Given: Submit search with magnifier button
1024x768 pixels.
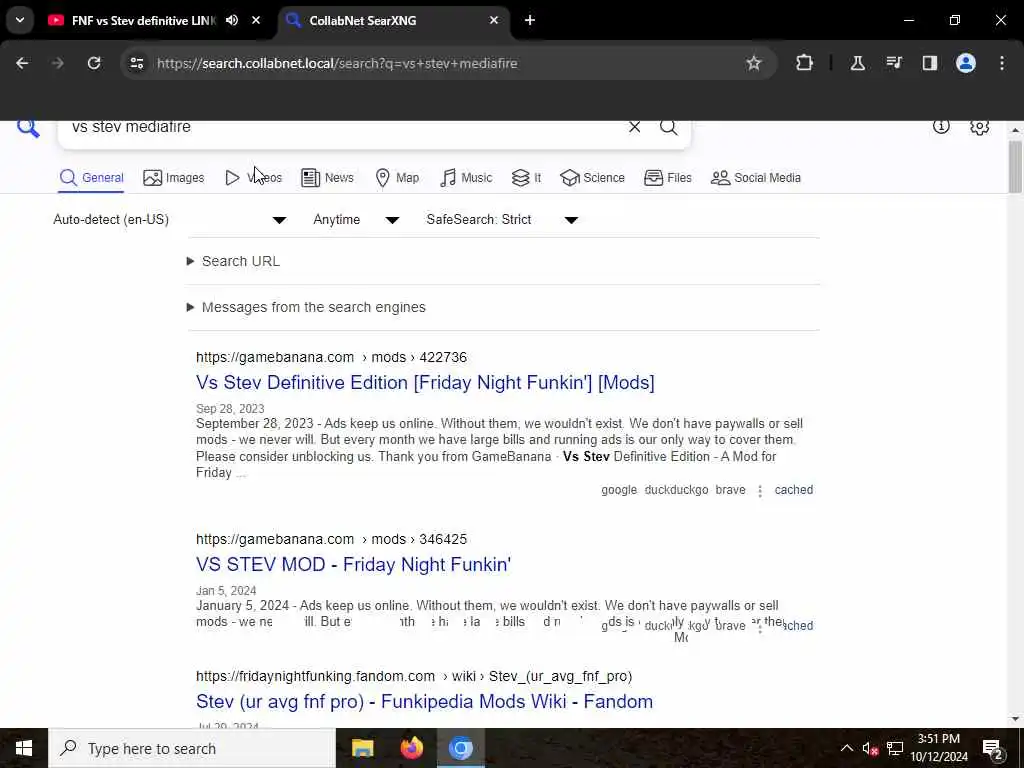Looking at the screenshot, I should pyautogui.click(x=668, y=127).
